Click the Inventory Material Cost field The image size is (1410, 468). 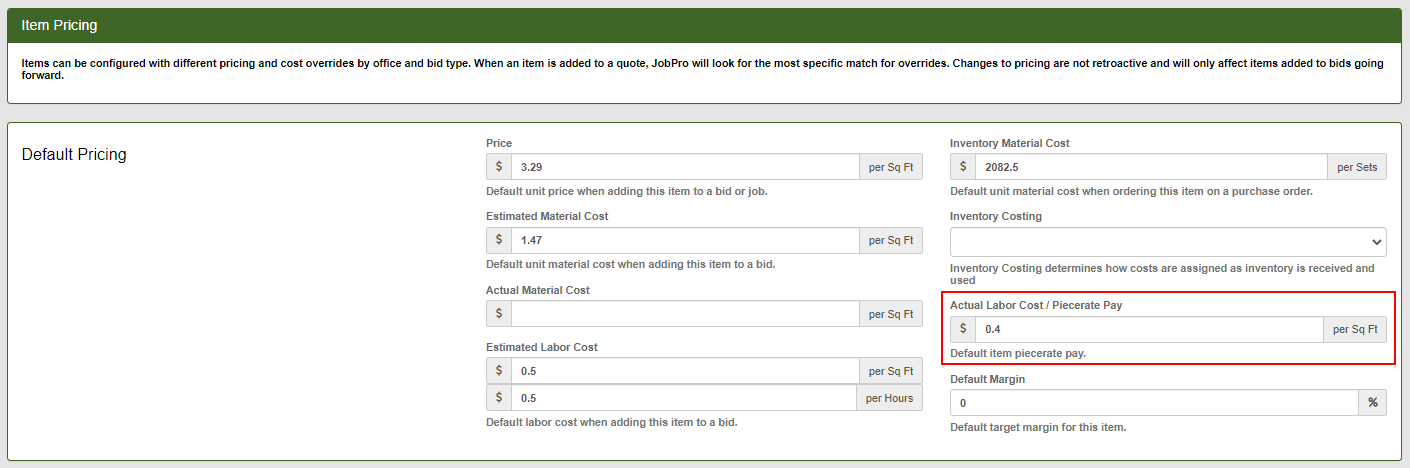tap(1150, 167)
